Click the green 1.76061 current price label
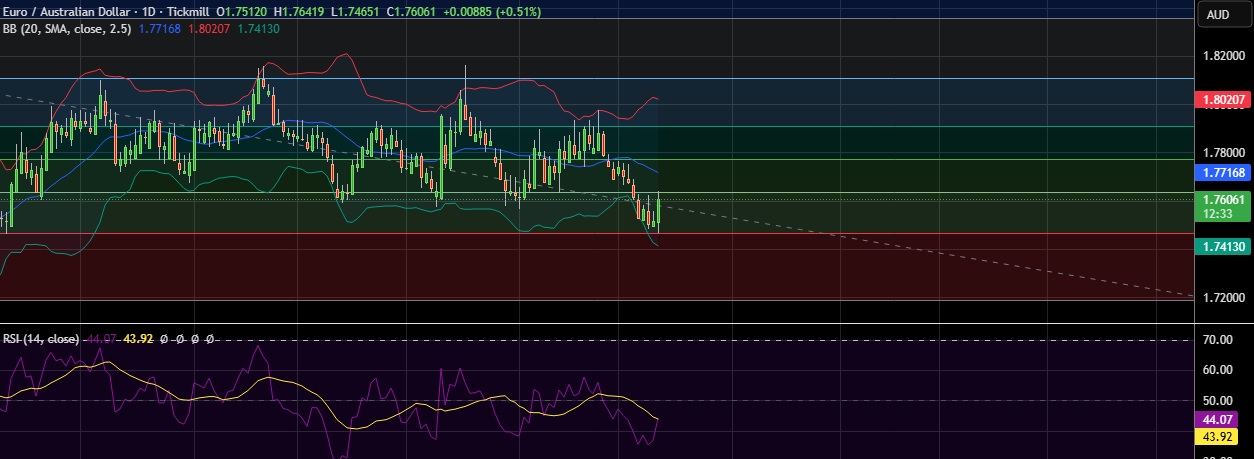Image resolution: width=1254 pixels, height=459 pixels. click(1223, 200)
